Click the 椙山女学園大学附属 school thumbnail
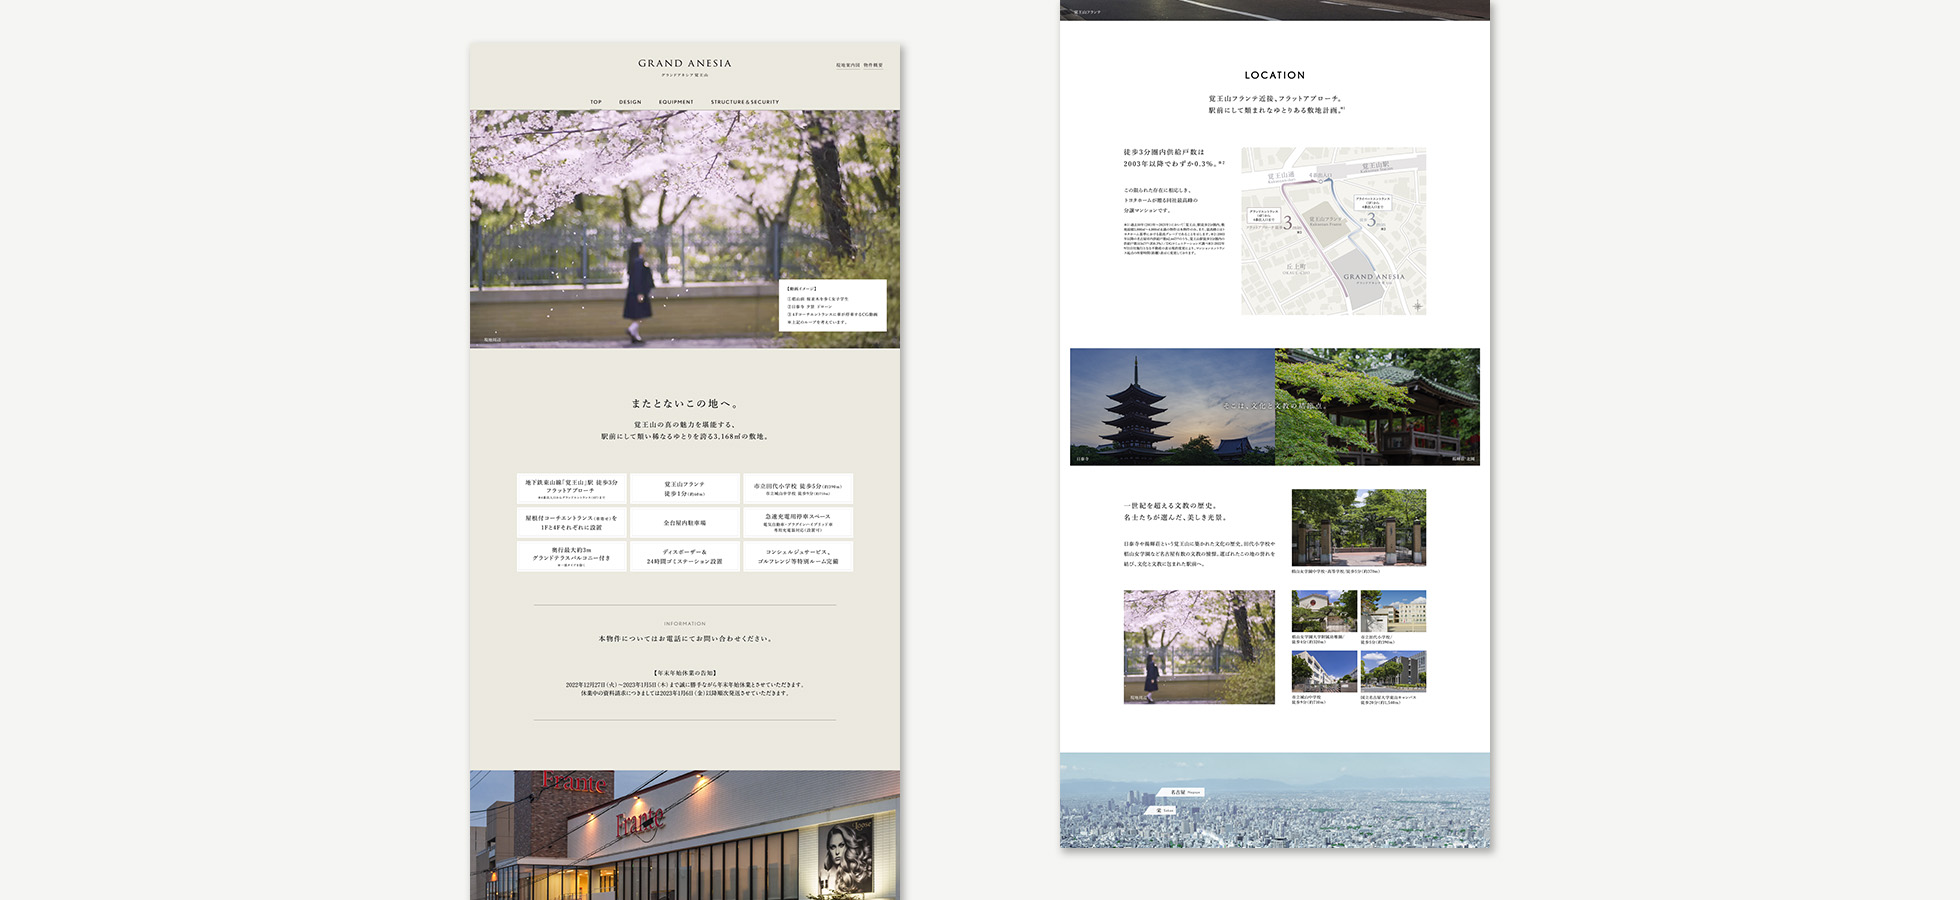Screen dimensions: 1960x900 (x=1324, y=611)
